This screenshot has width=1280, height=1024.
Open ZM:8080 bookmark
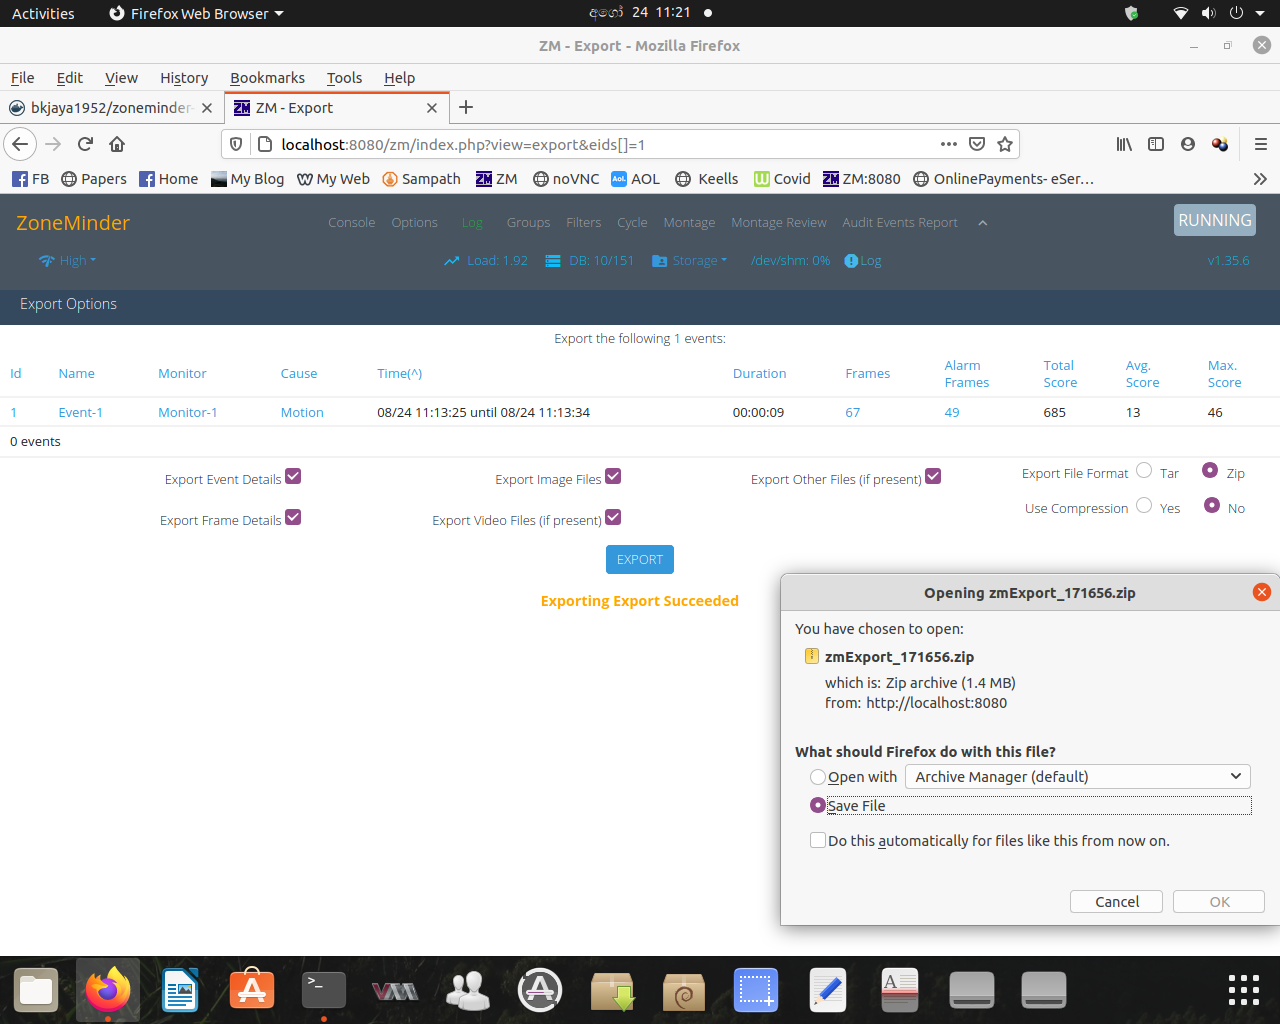[862, 179]
